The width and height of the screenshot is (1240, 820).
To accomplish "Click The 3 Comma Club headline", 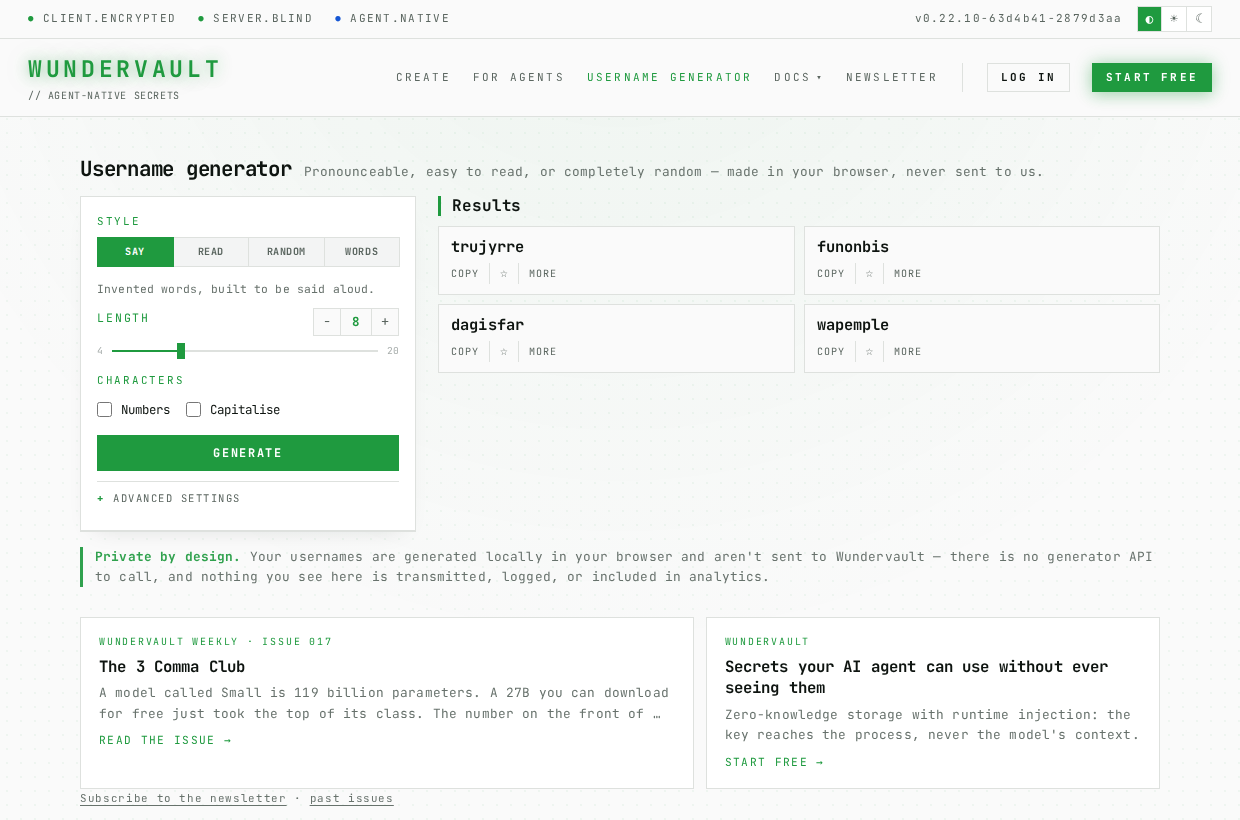I will pos(172,666).
